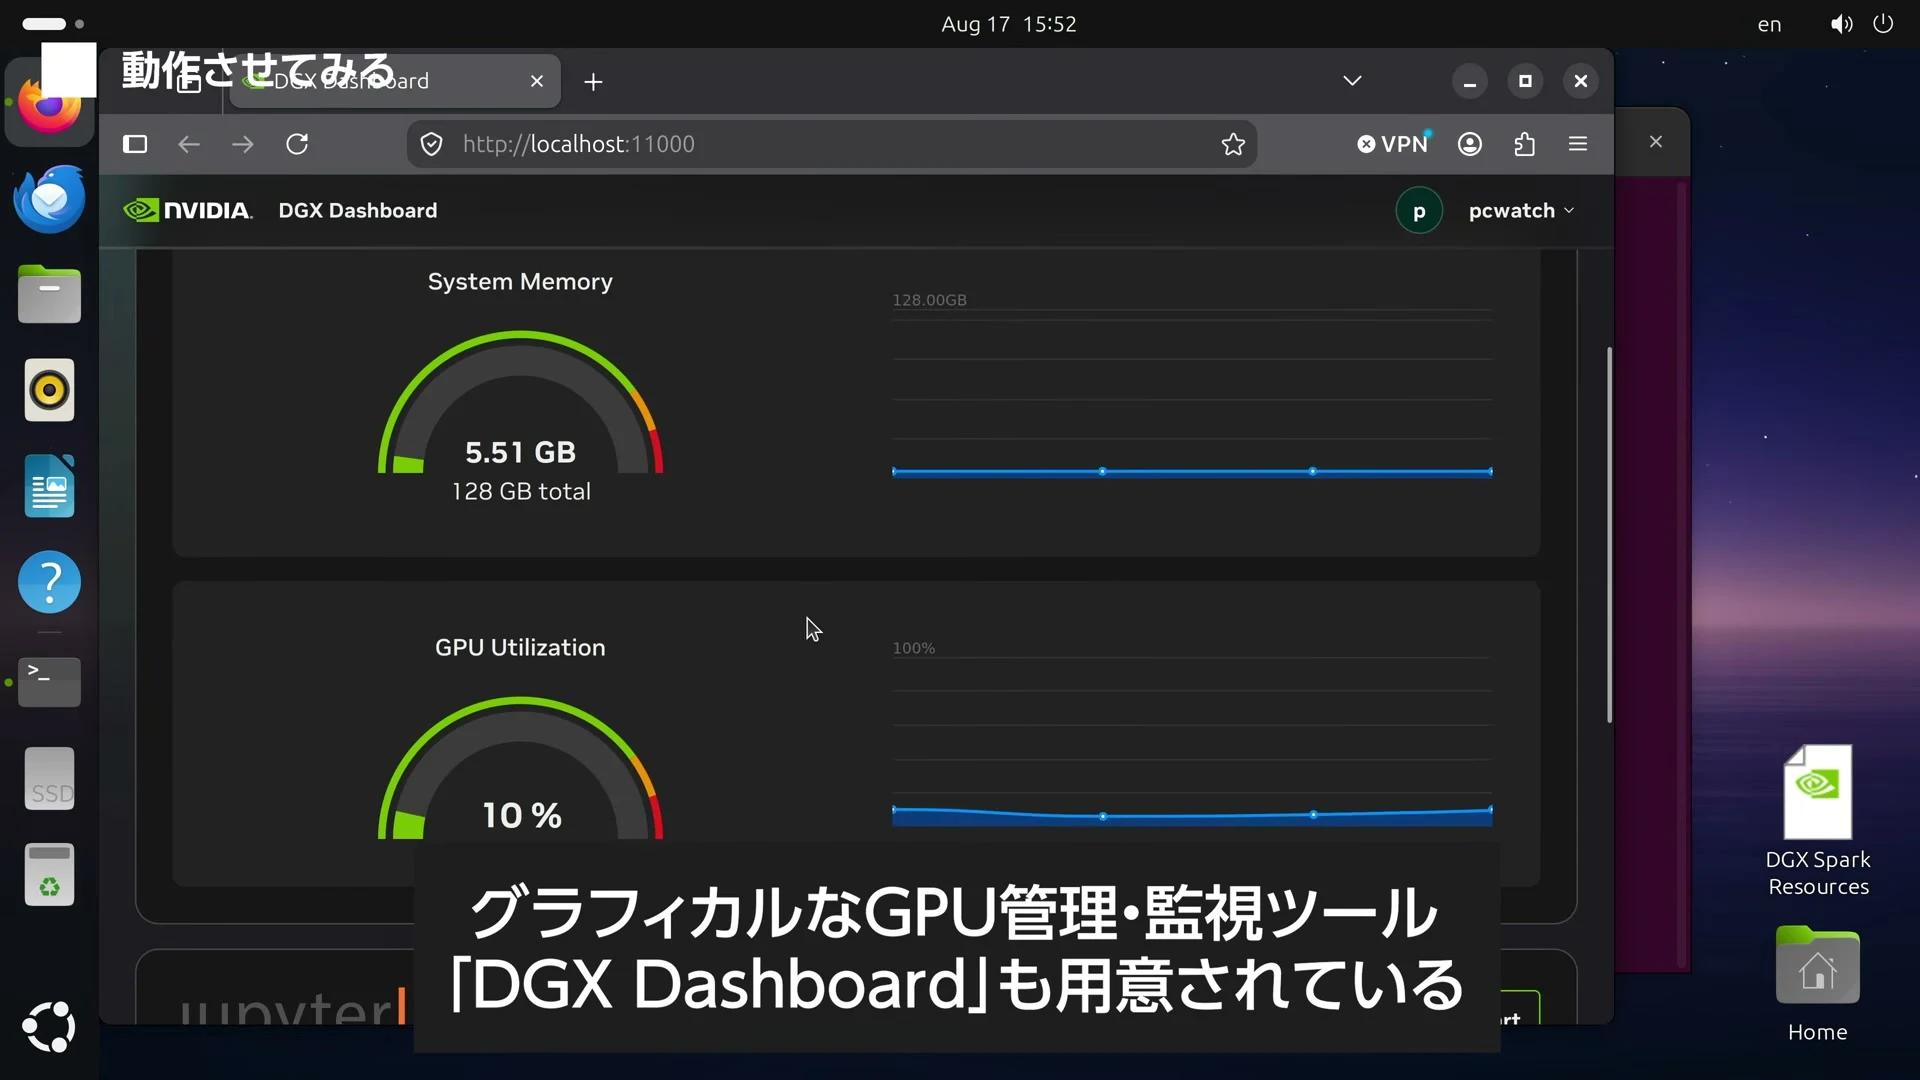Viewport: 1920px width, 1080px height.
Task: Go forward to the next page
Action: click(243, 144)
